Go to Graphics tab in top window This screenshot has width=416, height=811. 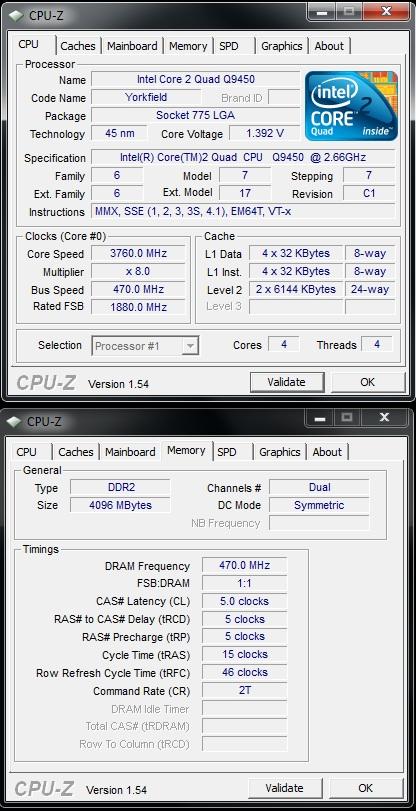click(281, 46)
